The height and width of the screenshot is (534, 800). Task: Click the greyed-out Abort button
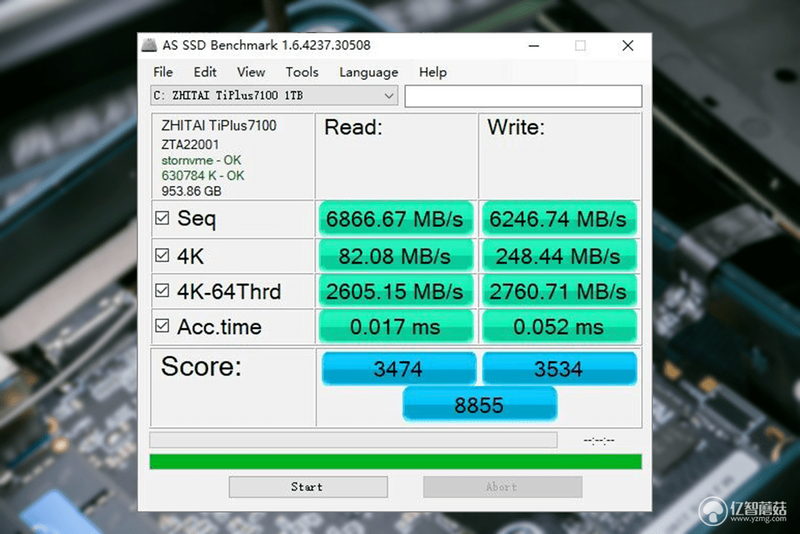click(x=503, y=487)
